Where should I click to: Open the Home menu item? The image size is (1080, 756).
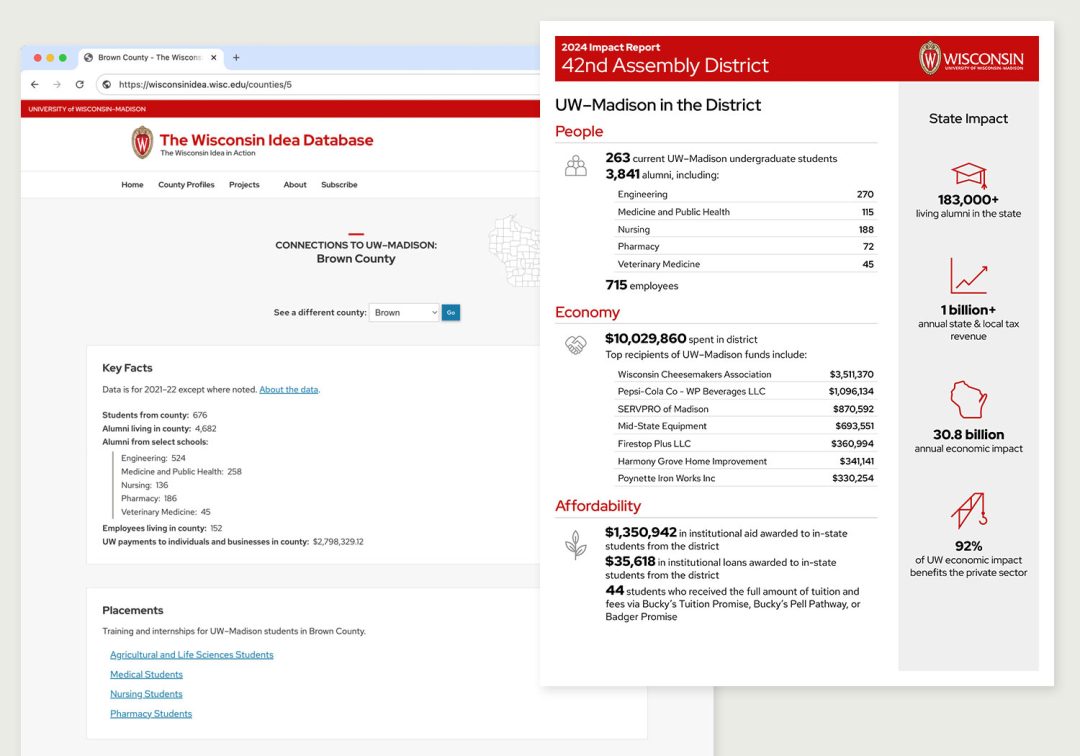click(132, 185)
